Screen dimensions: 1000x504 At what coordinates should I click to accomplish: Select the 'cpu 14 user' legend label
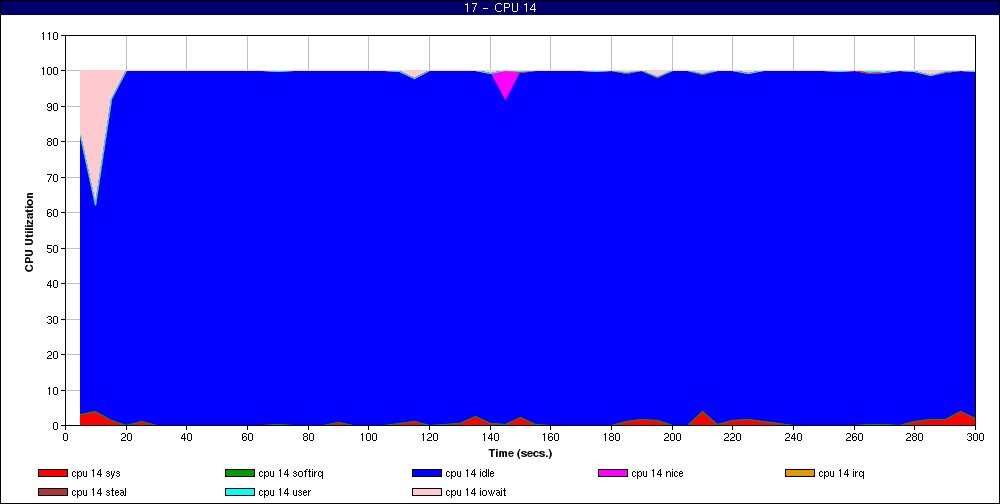(284, 493)
